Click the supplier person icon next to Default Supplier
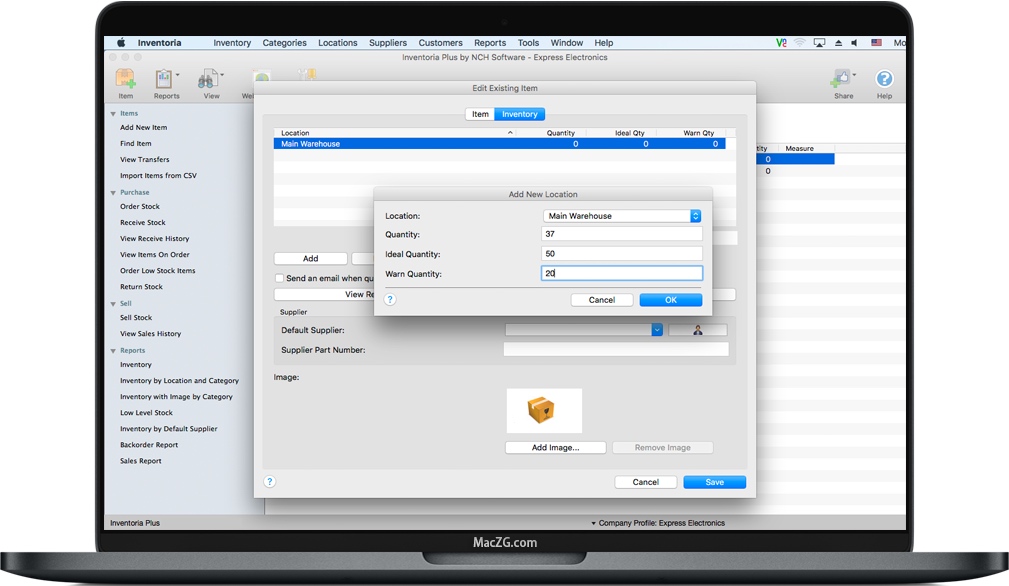 [696, 329]
